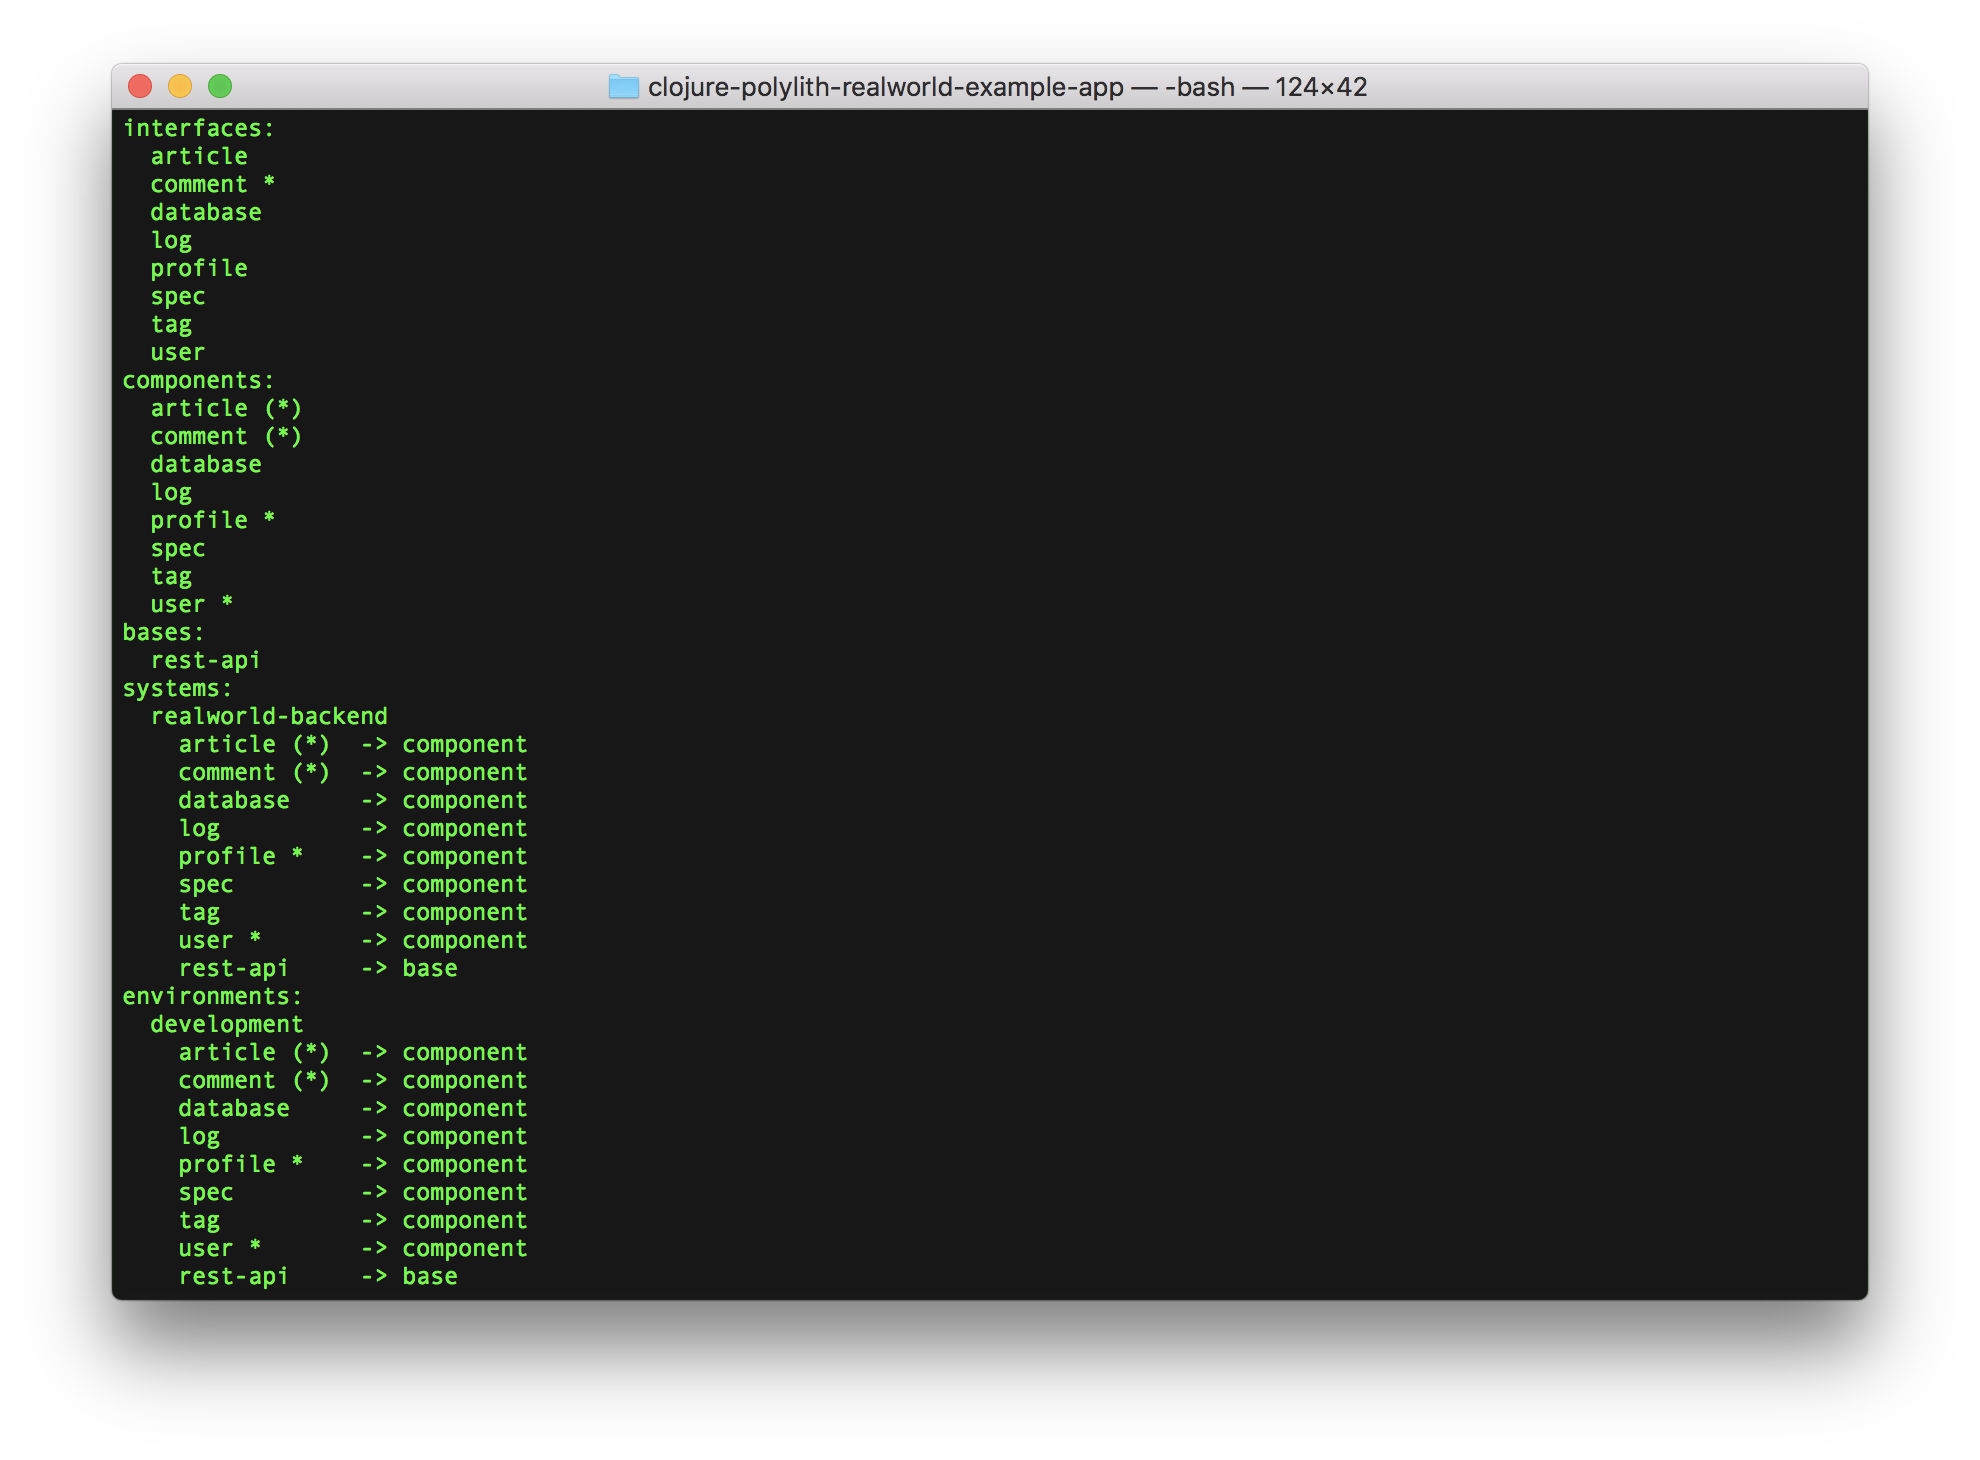The width and height of the screenshot is (1980, 1460).
Task: Click 'base' label in realworld-backend section
Action: [x=430, y=968]
